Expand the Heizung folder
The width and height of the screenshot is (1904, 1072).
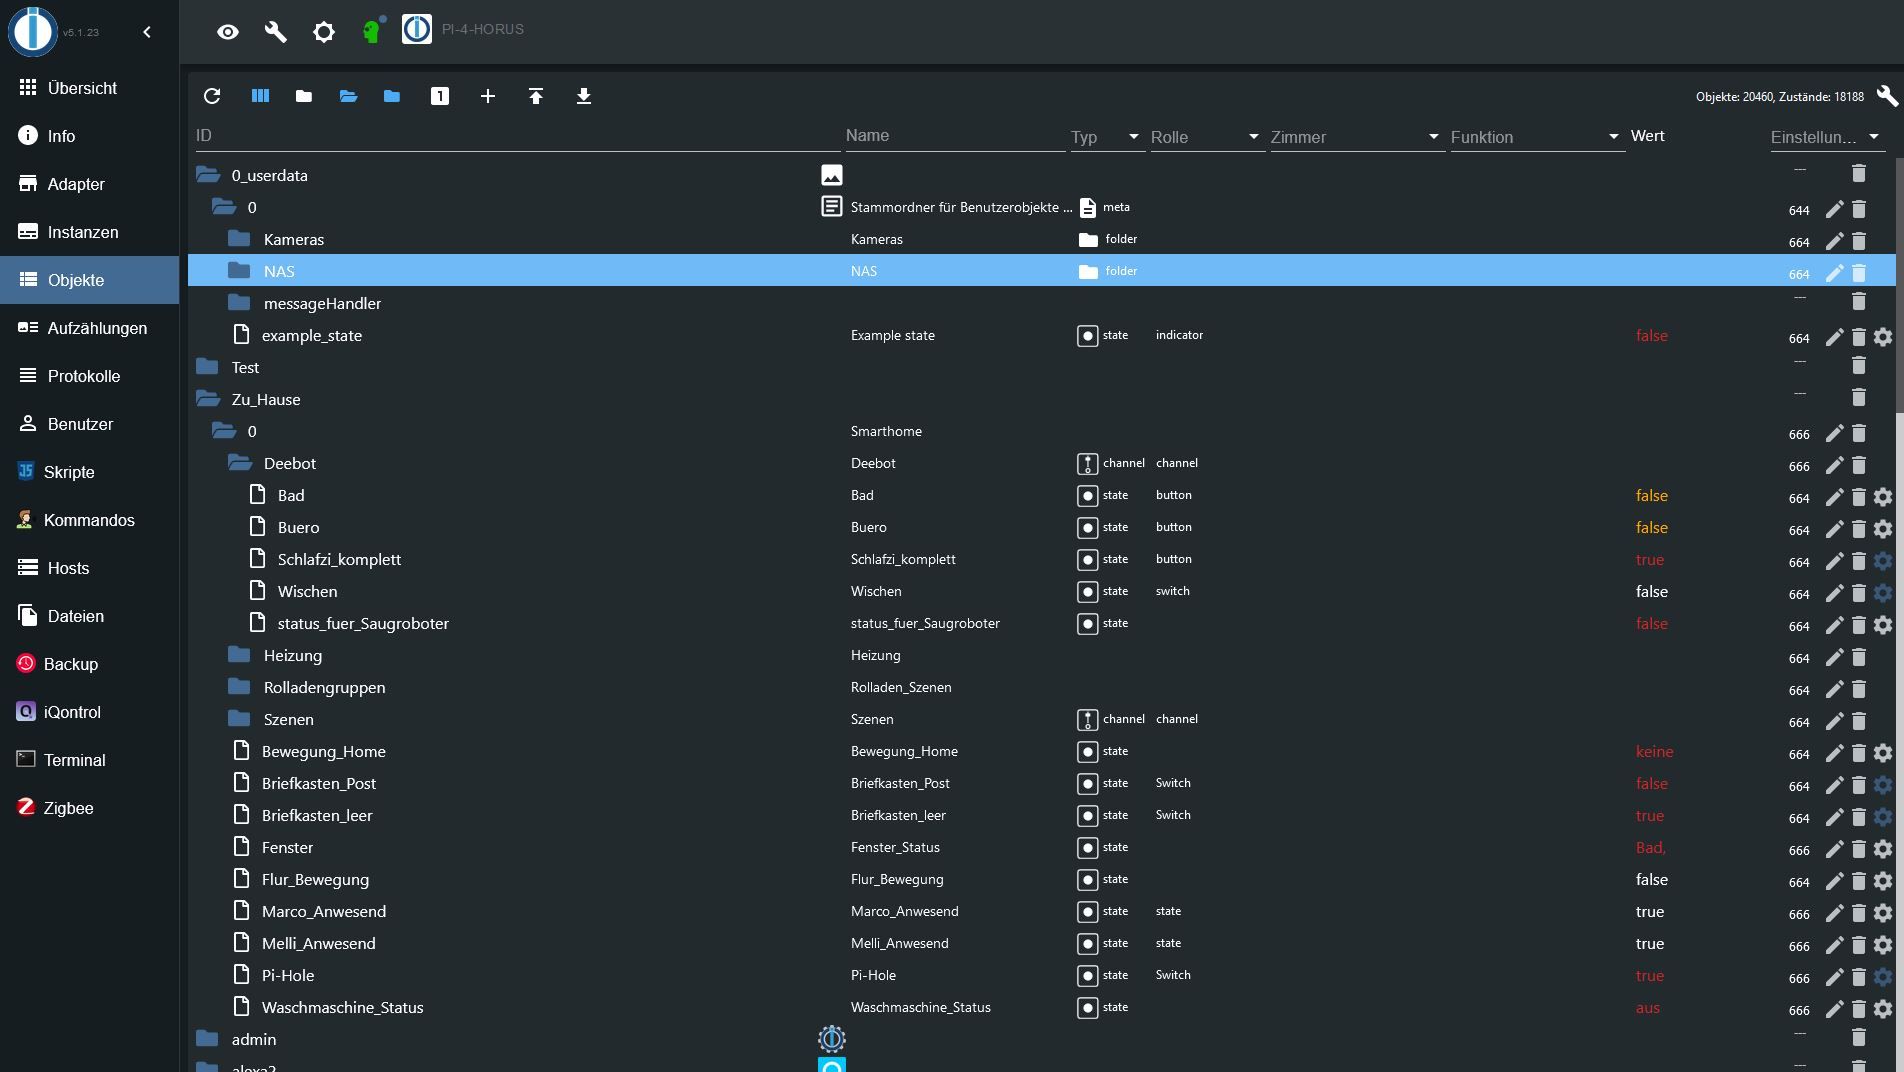239,655
